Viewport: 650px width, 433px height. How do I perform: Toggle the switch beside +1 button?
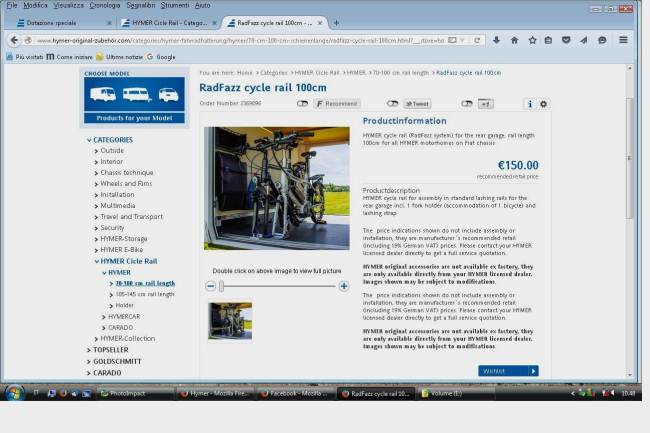point(466,104)
